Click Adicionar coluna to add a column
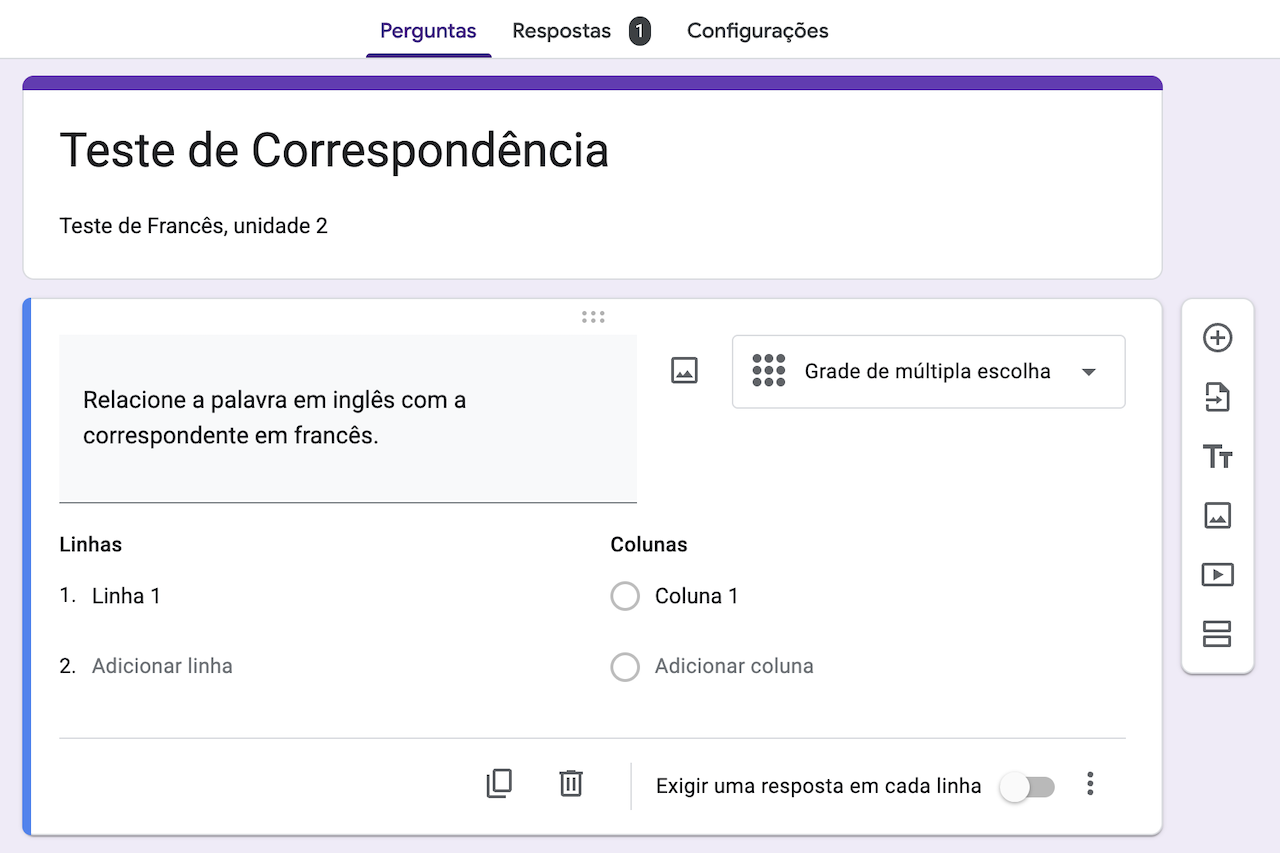The image size is (1280, 853). 734,667
